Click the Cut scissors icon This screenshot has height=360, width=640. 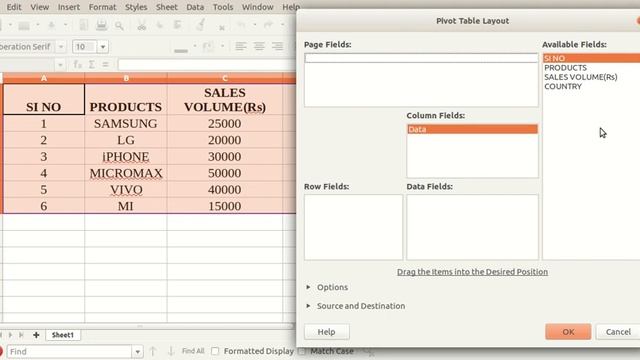[142, 26]
